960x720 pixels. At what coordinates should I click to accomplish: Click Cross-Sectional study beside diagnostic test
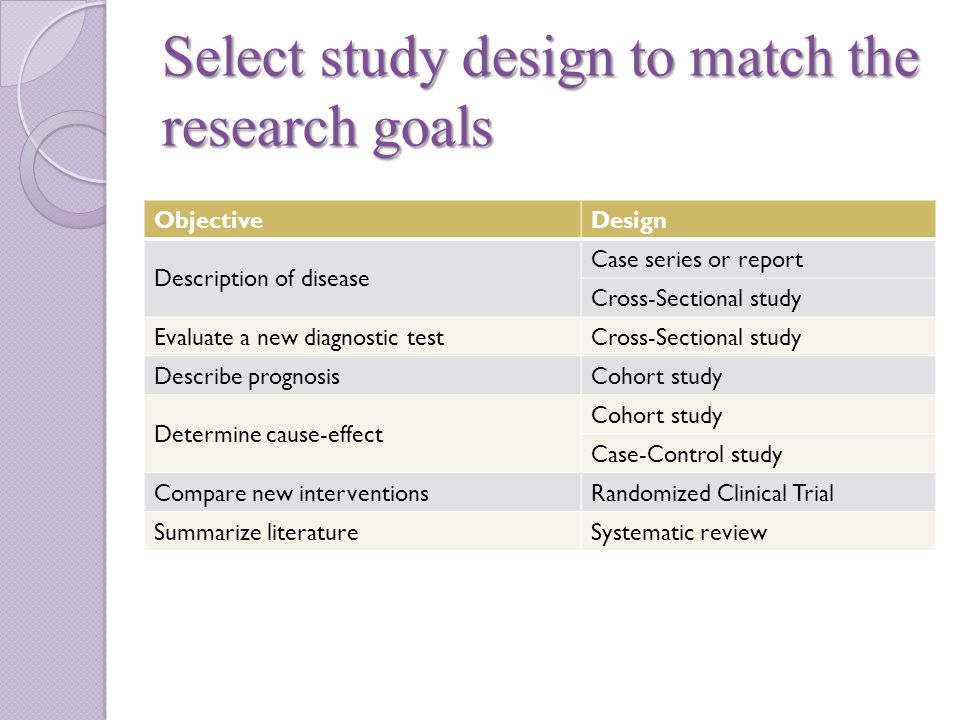[x=758, y=337]
